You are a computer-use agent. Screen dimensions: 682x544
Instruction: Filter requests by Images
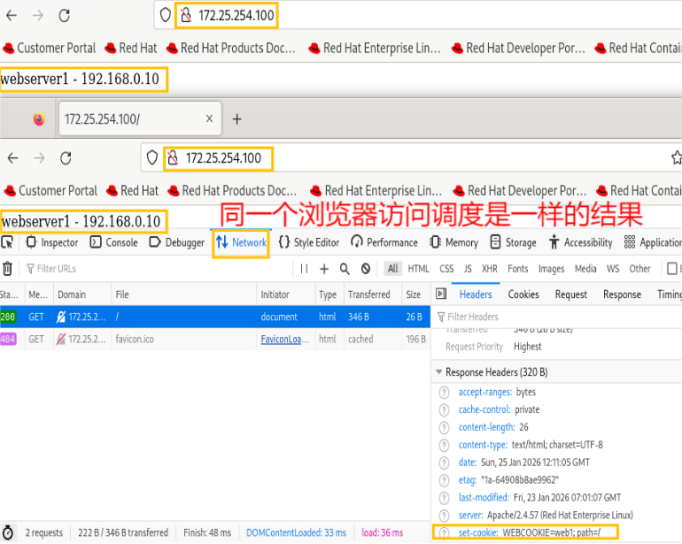[x=551, y=269]
